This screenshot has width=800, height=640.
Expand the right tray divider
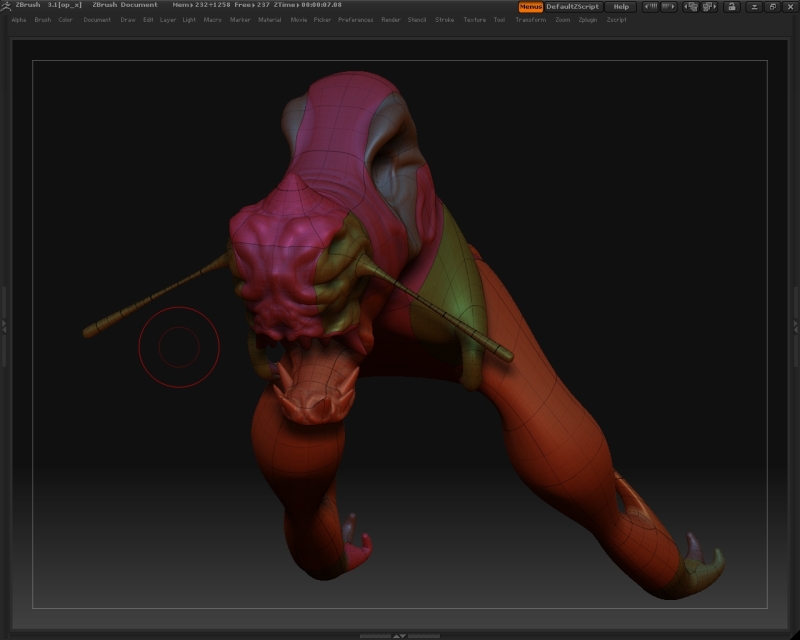coord(795,327)
